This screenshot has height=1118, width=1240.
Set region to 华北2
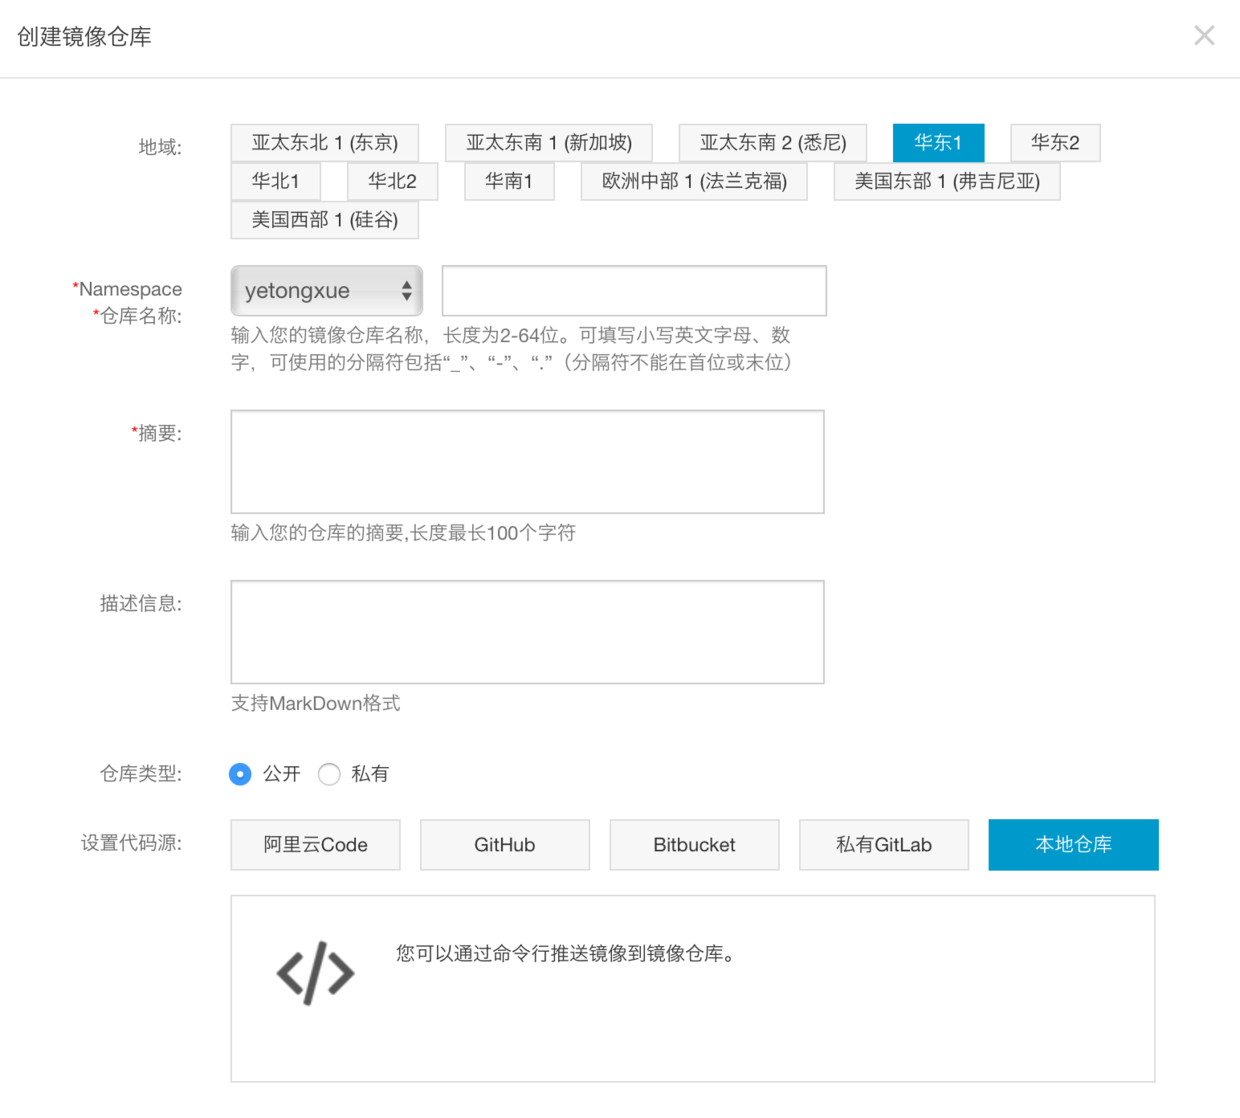392,182
